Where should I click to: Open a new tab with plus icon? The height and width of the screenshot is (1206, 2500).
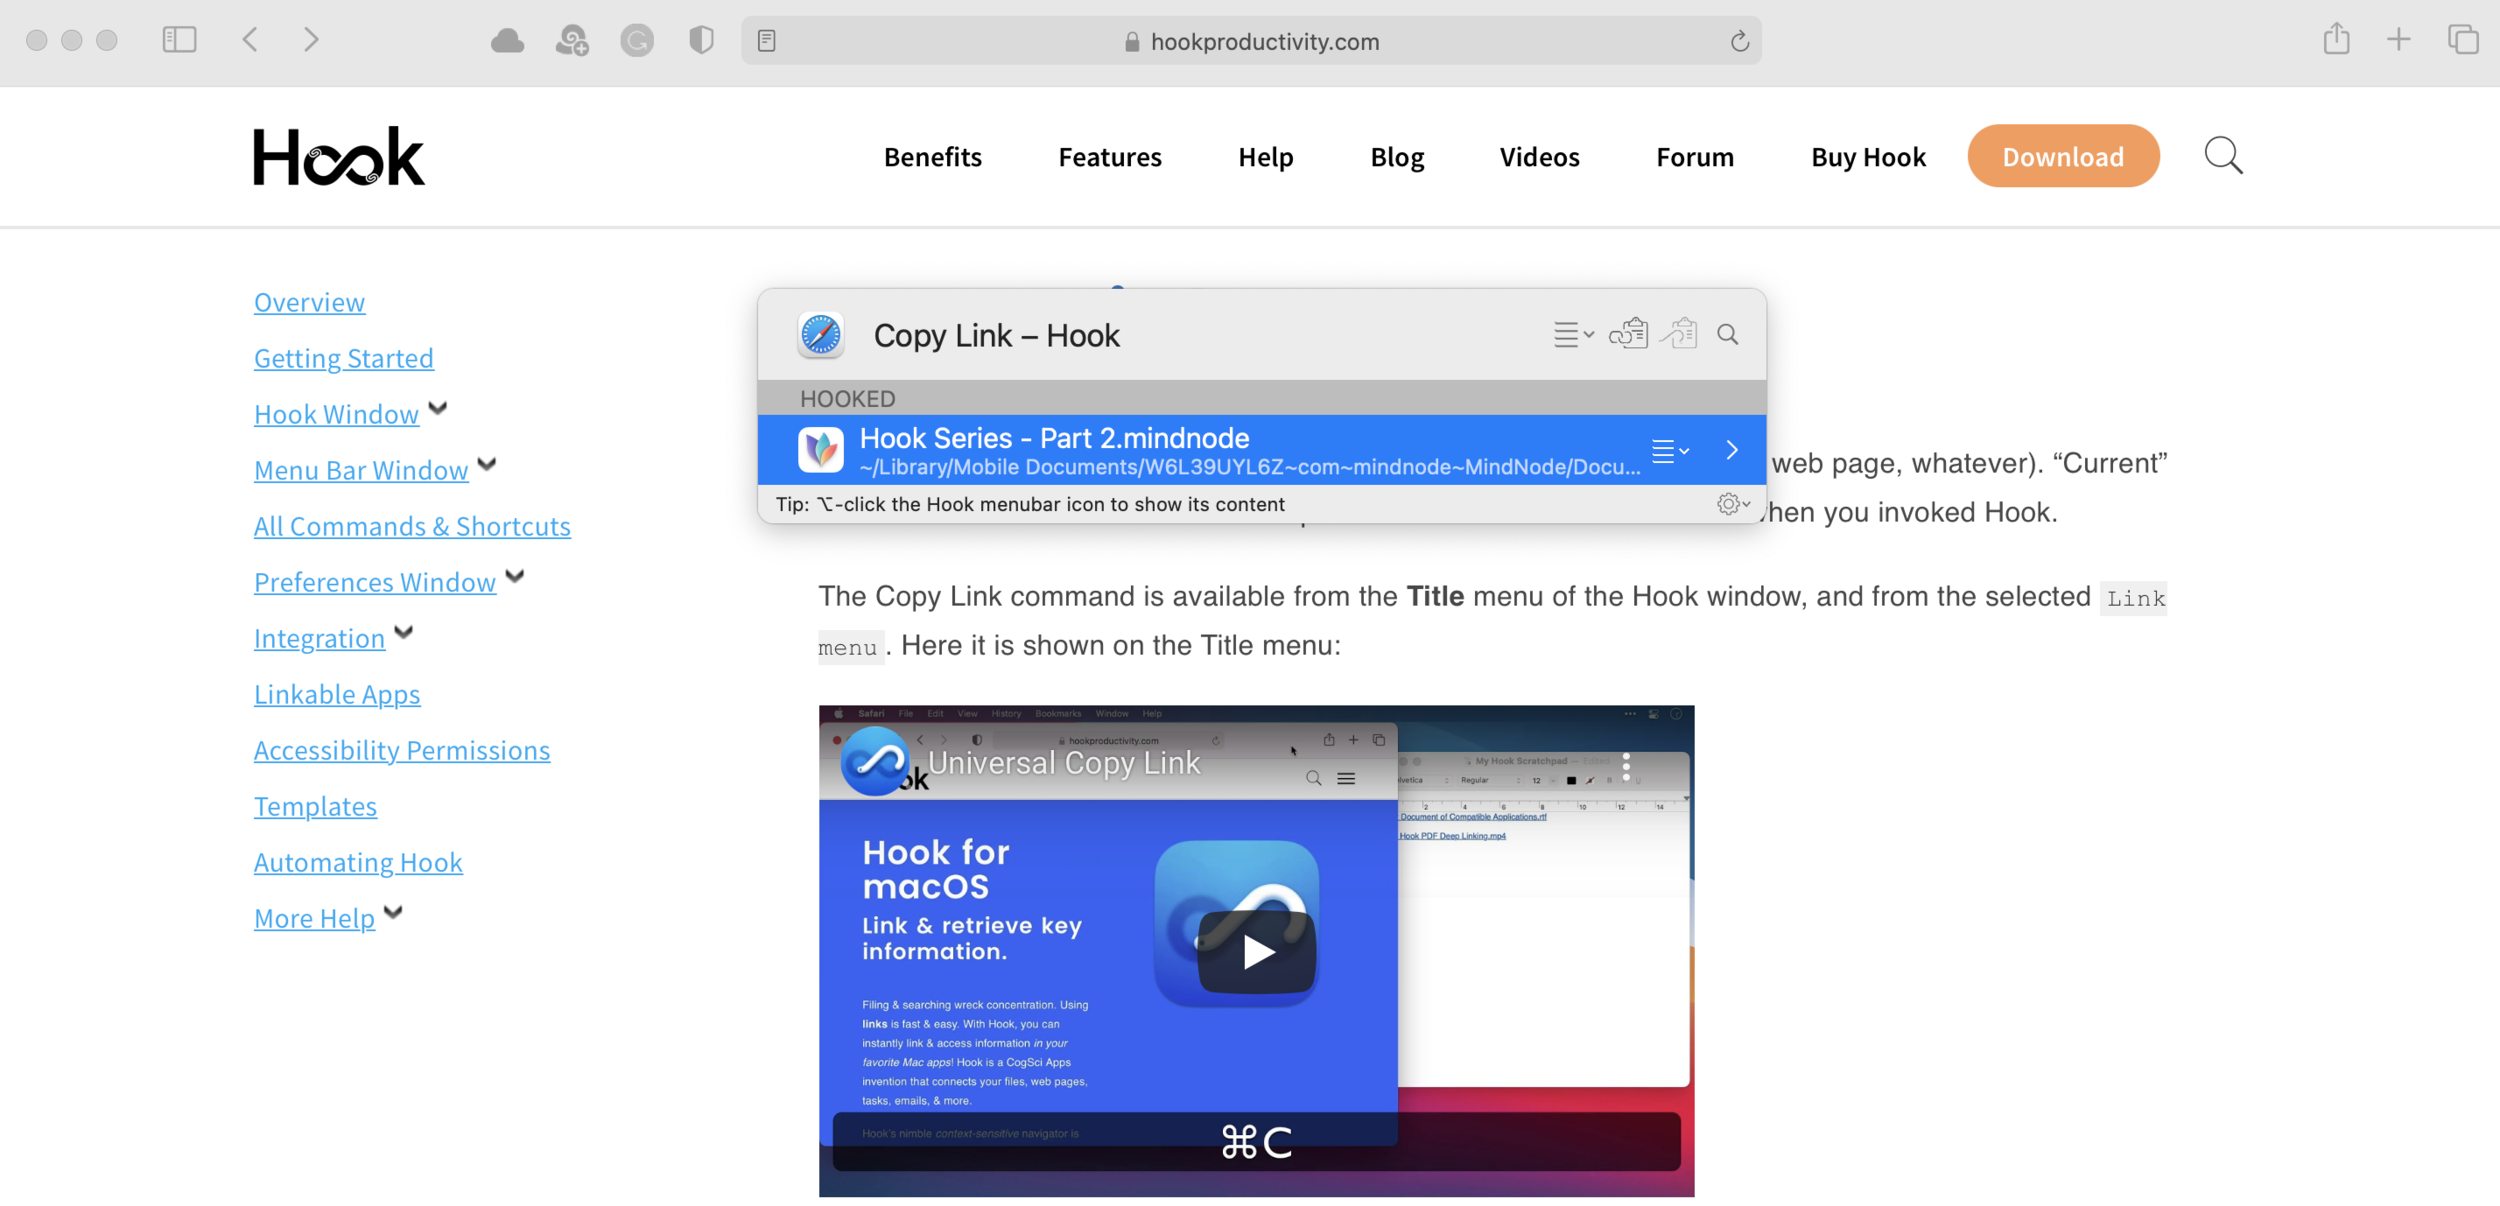(x=2399, y=40)
